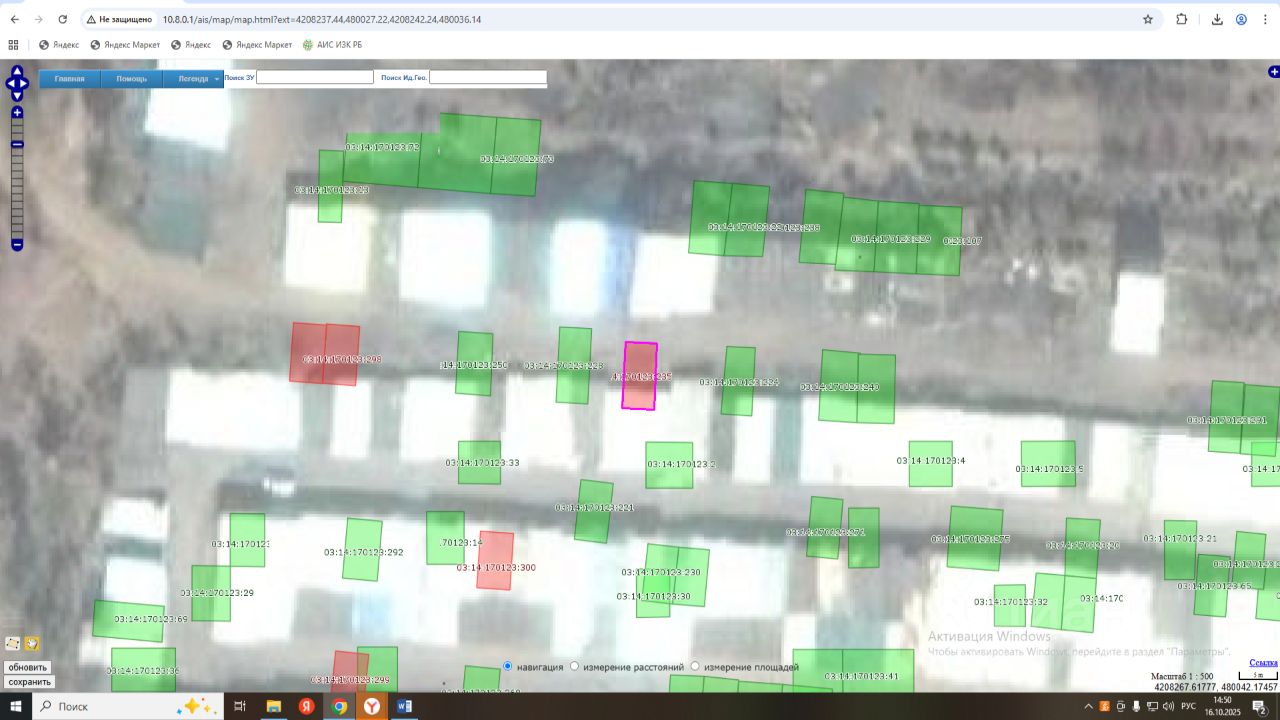Pan the map west with the left arrow

10,83
